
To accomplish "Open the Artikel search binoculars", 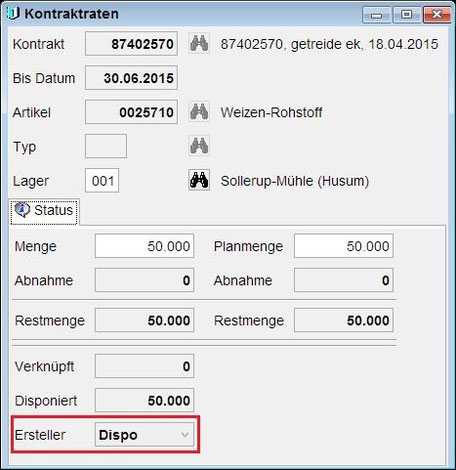I will click(199, 112).
